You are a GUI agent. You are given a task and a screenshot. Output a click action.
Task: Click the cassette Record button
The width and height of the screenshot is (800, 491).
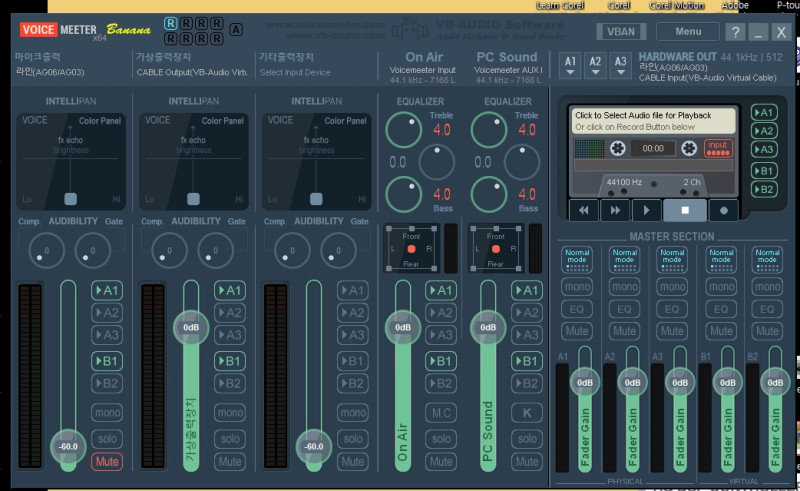tap(724, 211)
